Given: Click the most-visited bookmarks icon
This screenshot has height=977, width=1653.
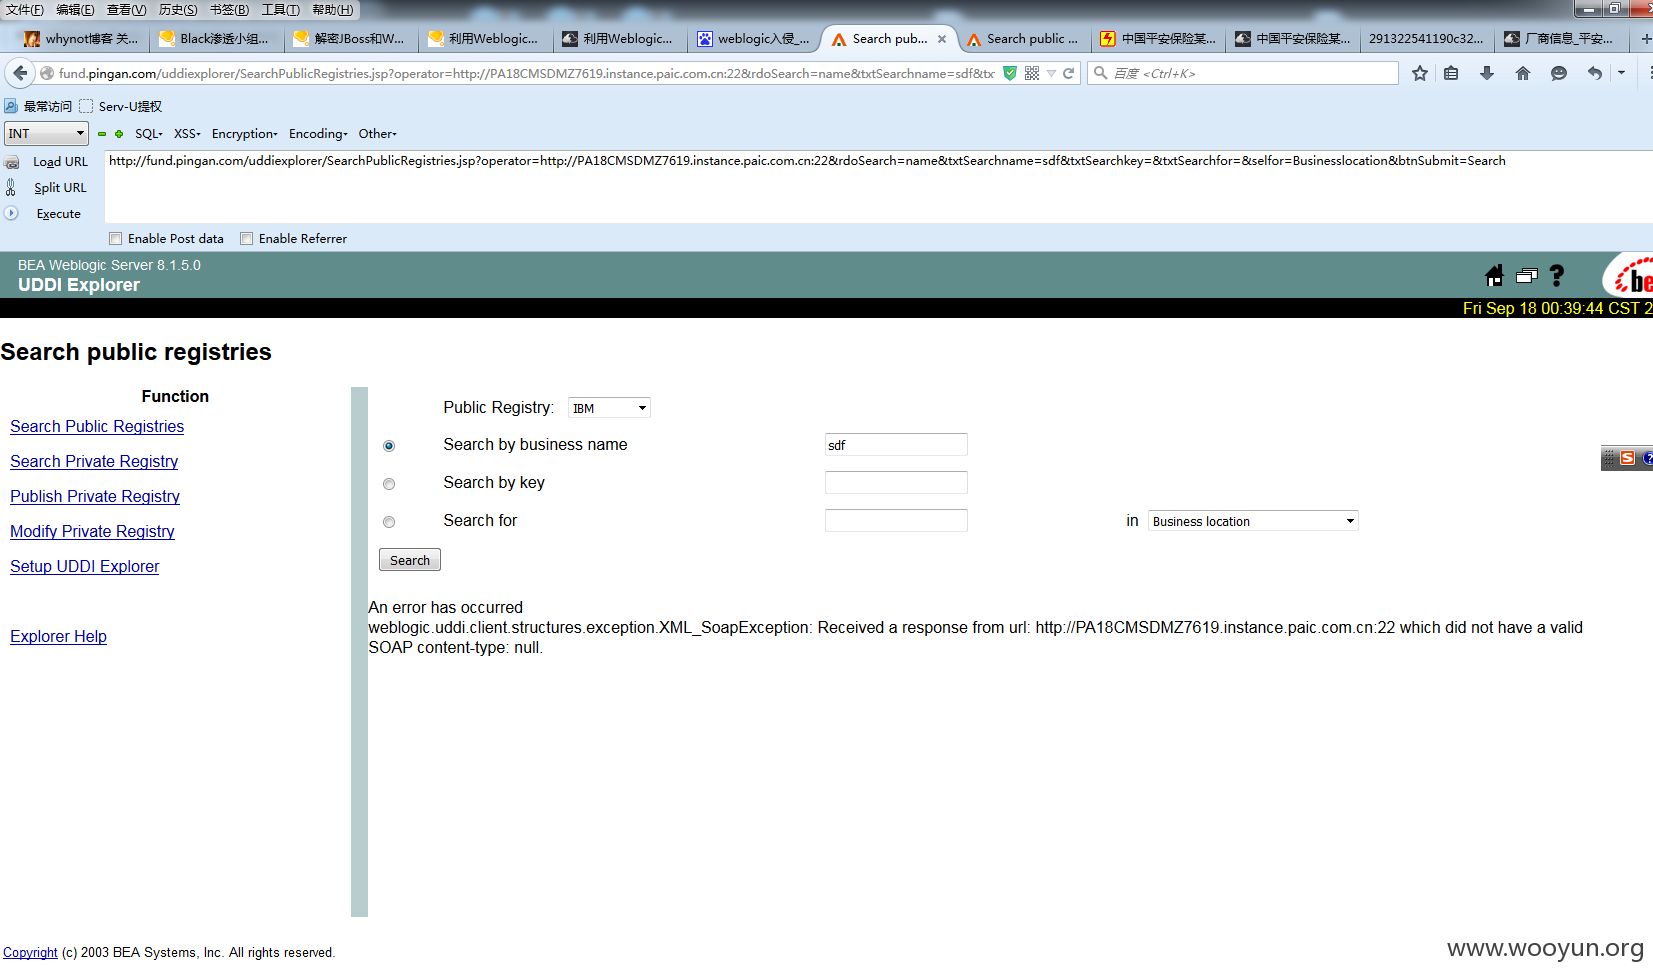Looking at the screenshot, I should coord(10,106).
